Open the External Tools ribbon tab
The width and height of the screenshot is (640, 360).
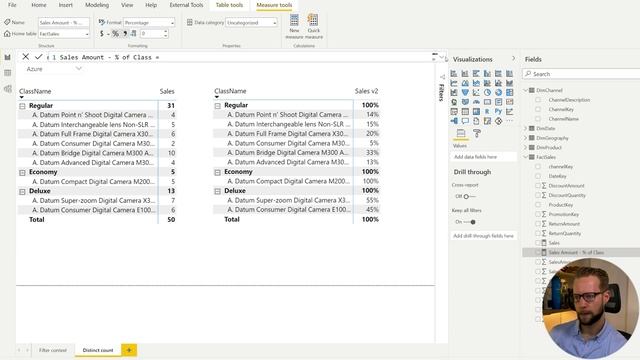pyautogui.click(x=186, y=5)
